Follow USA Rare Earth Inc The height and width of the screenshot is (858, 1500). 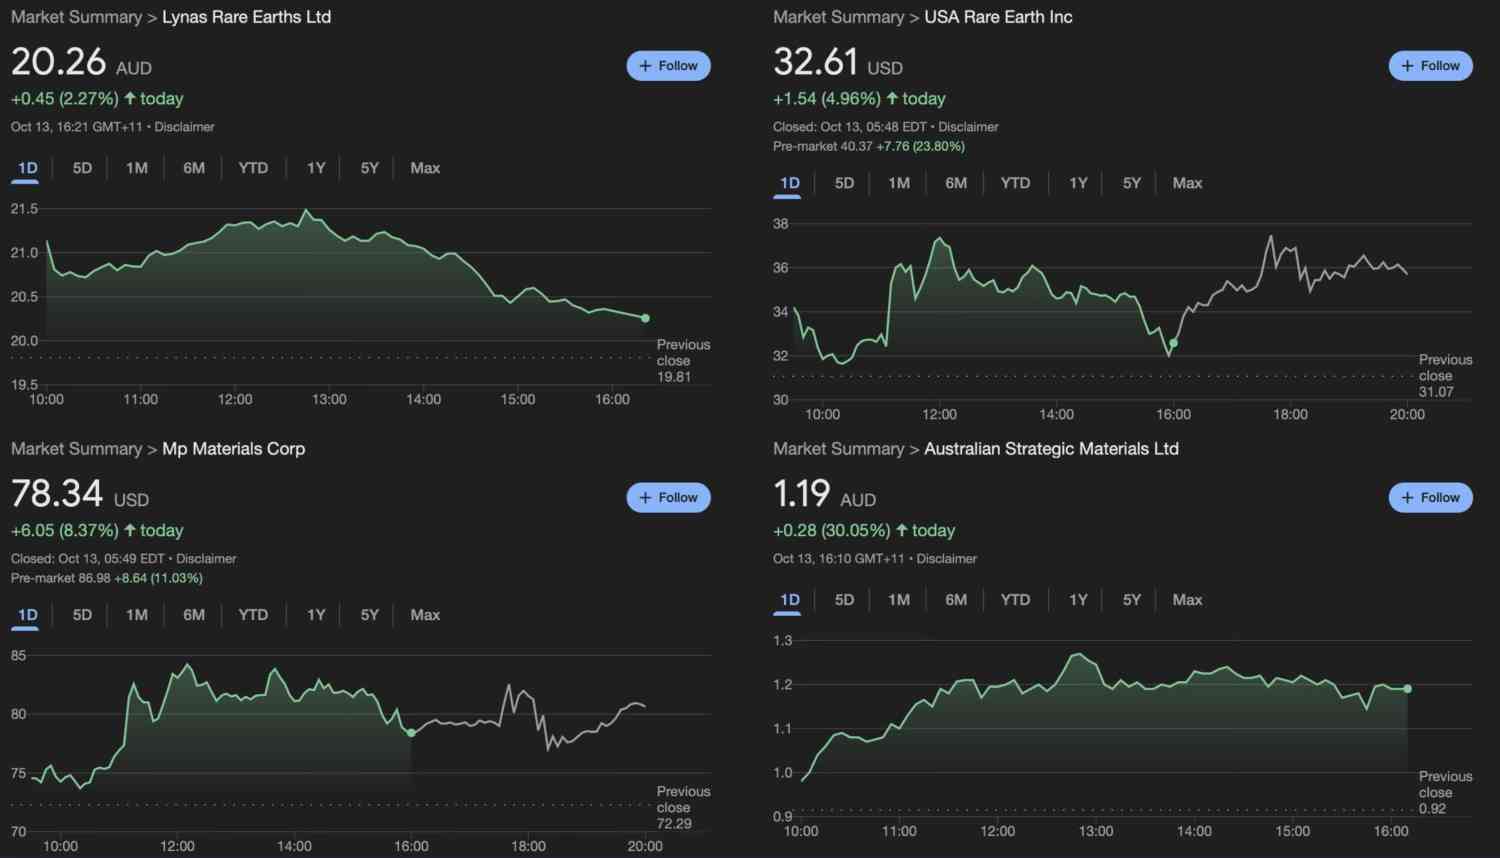tap(1430, 65)
